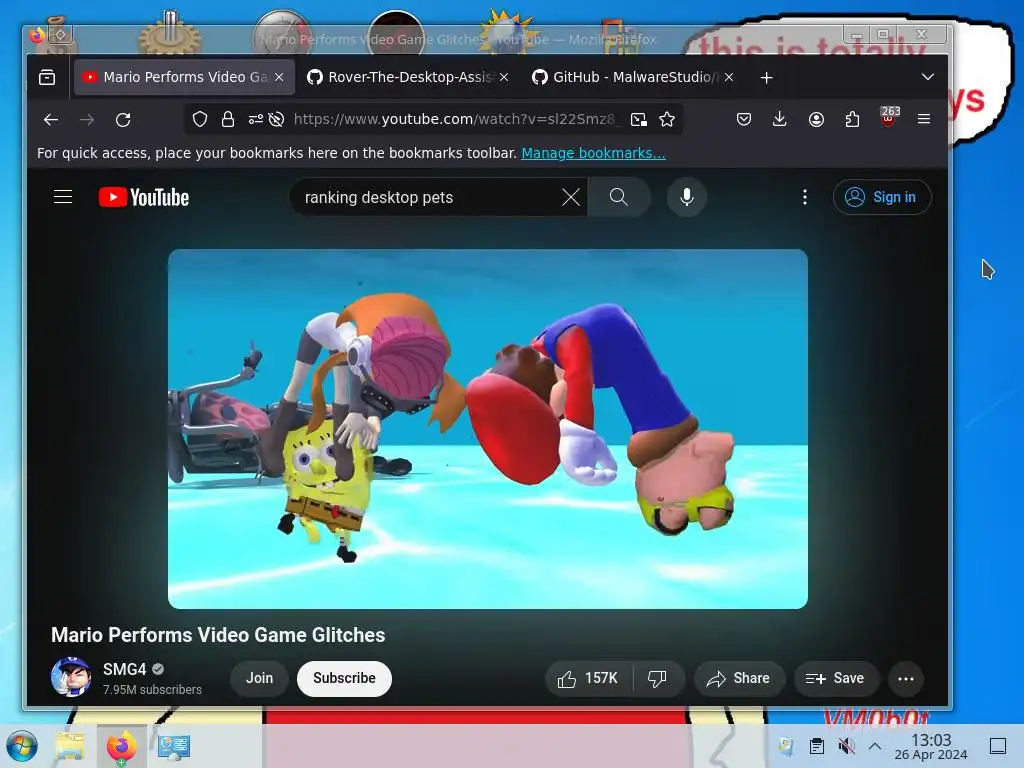Click uBlock Origin icon showing 263

888,118
